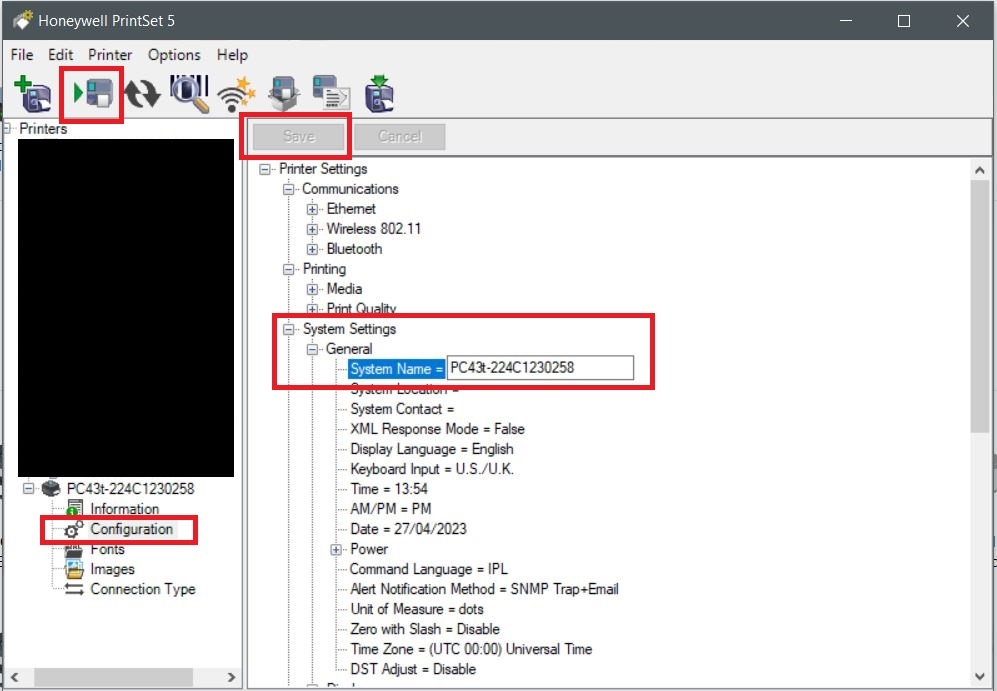
Task: Open the File menu
Action: [x=22, y=55]
